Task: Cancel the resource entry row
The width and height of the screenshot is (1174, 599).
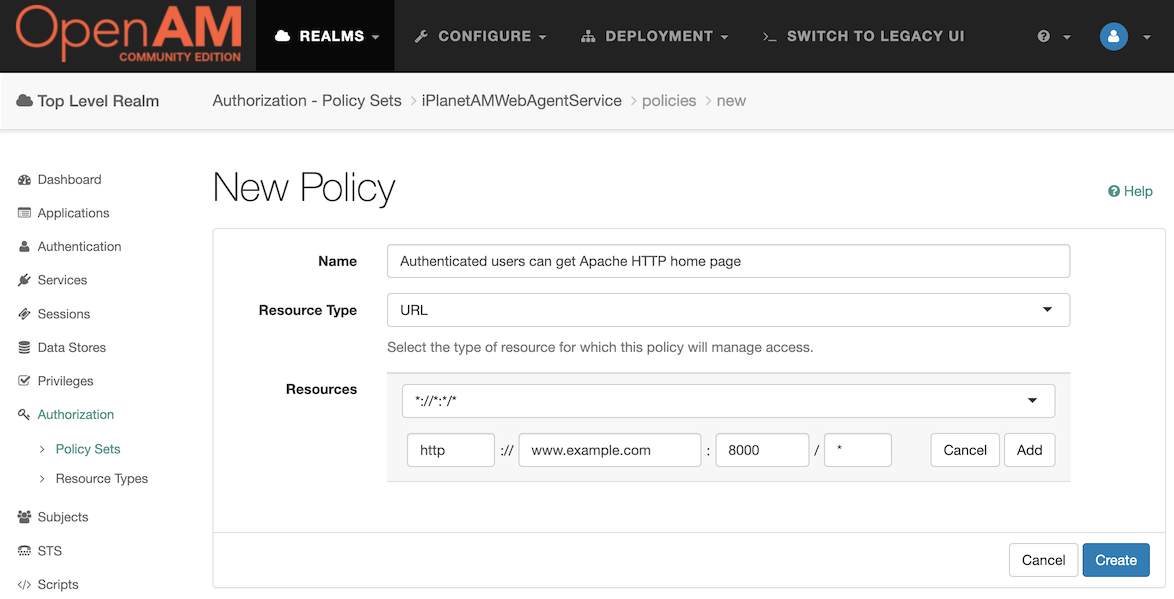Action: (x=964, y=450)
